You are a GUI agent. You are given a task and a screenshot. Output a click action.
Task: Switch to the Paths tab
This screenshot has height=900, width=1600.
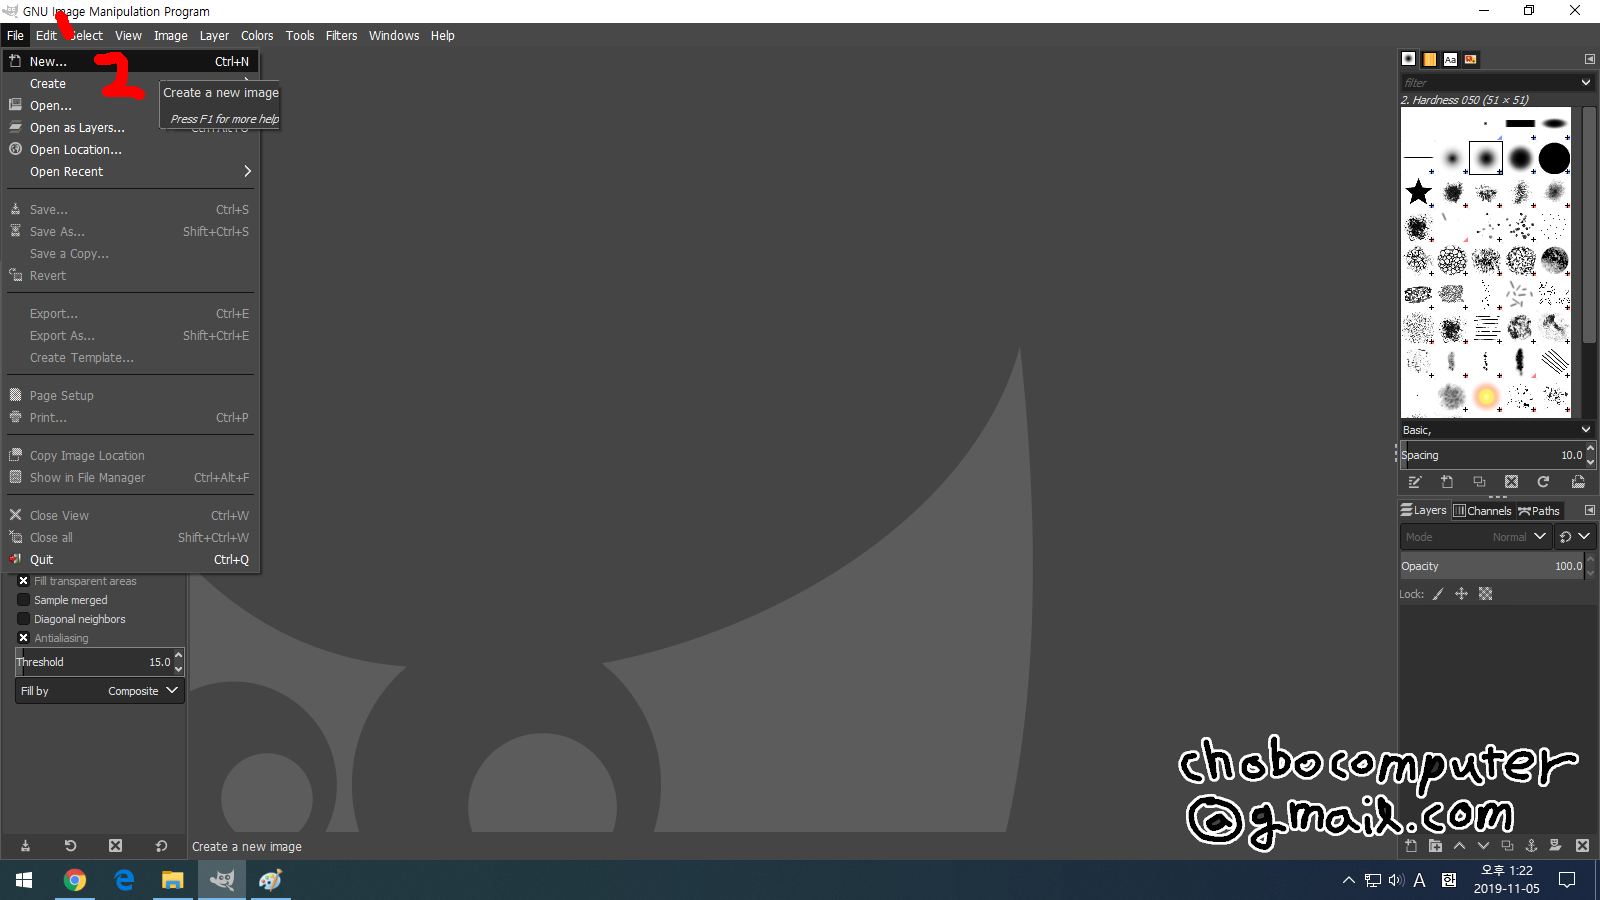1539,510
